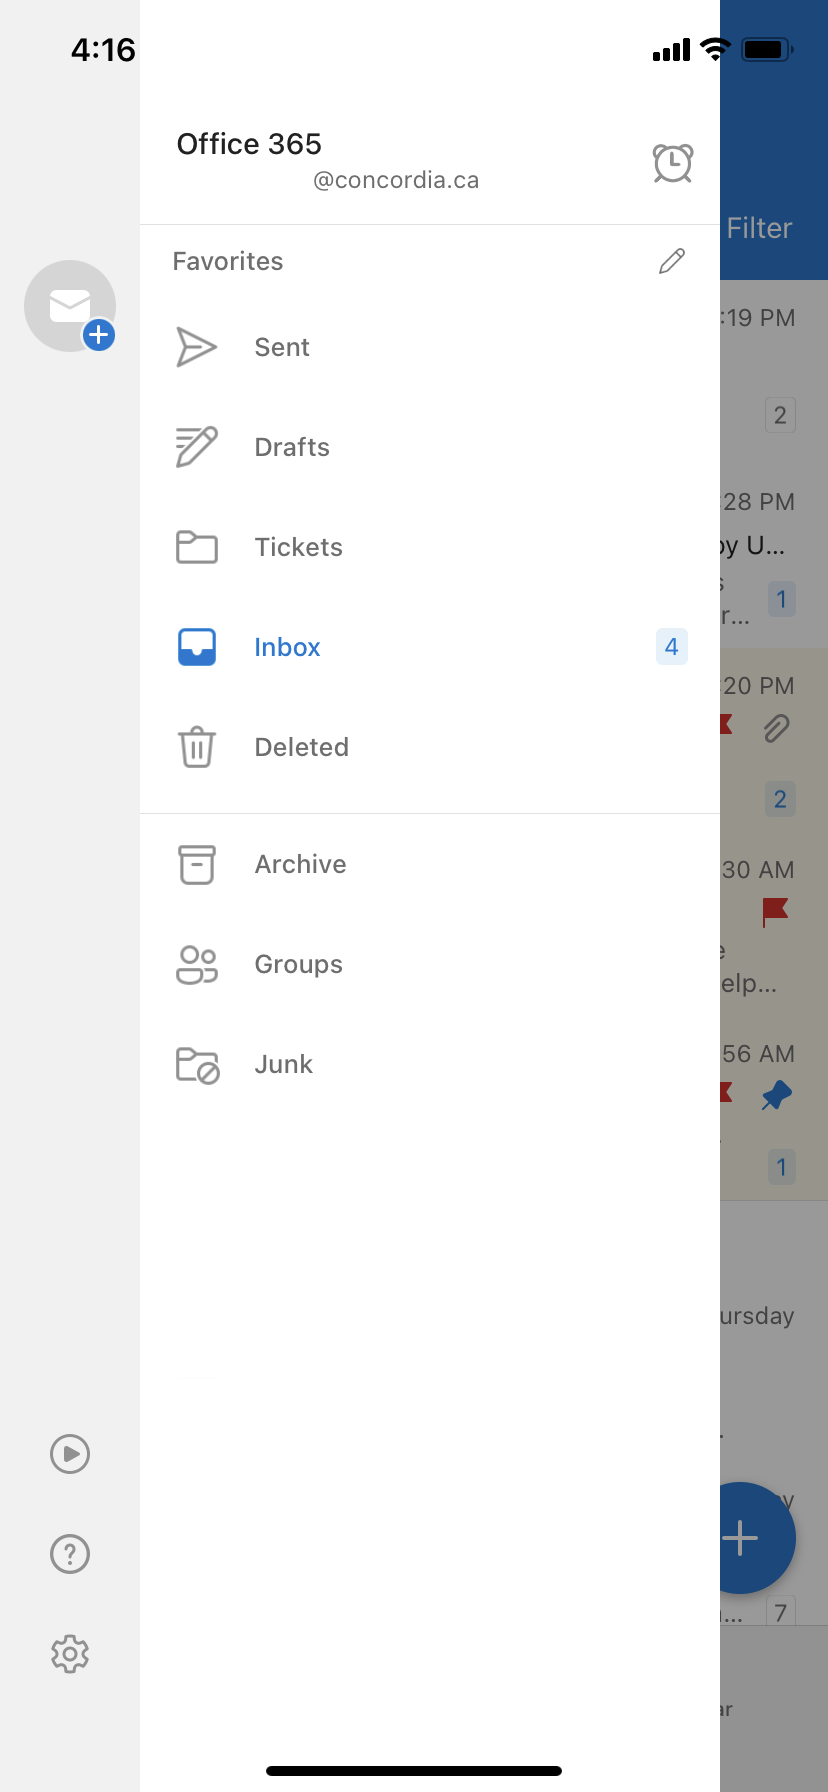Open the Tickets folder
This screenshot has width=828, height=1792.
click(x=430, y=547)
